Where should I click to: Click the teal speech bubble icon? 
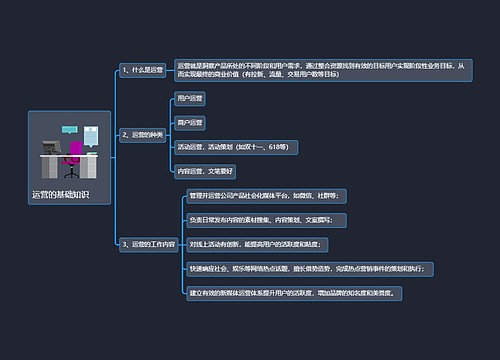70,130
